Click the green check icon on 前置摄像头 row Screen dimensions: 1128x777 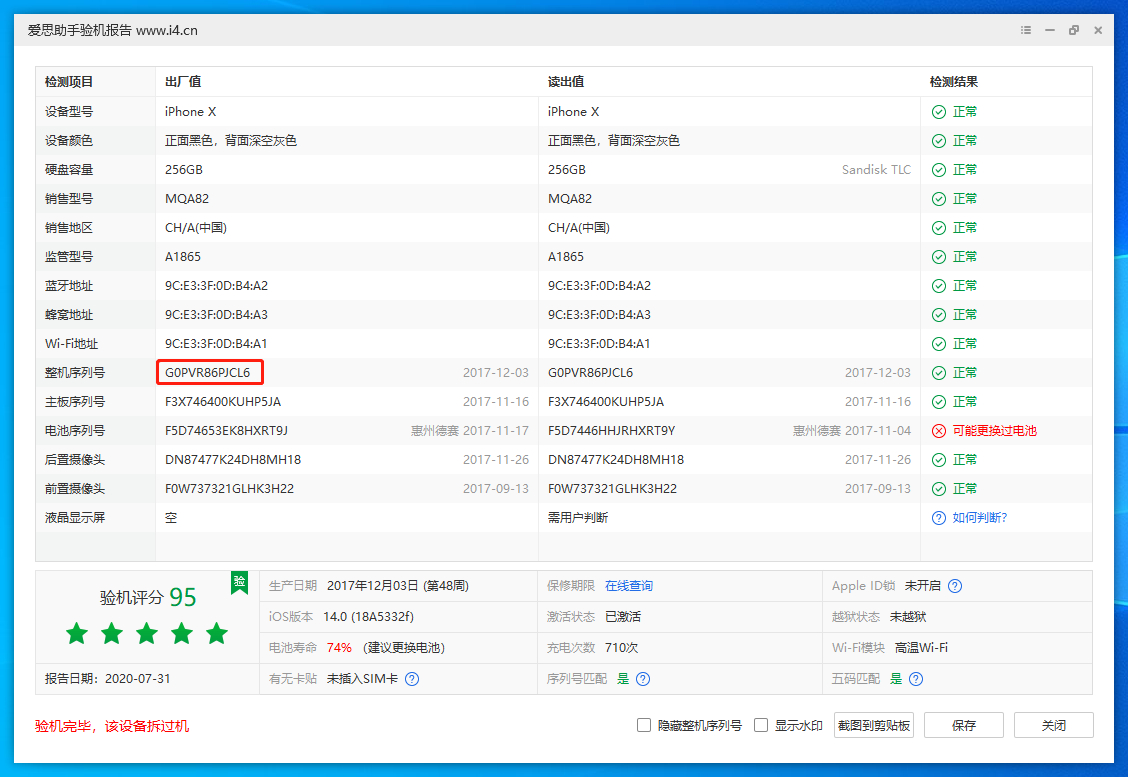(938, 488)
